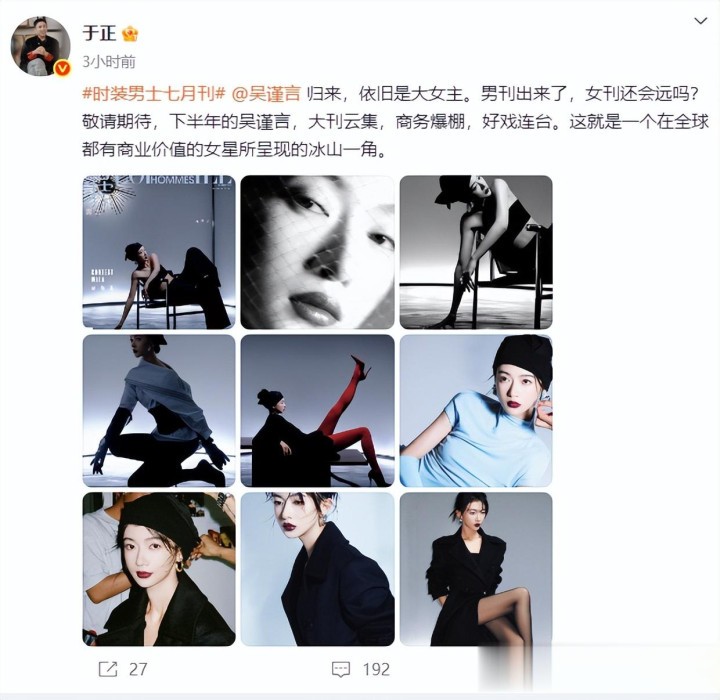Open the kneeling white shirt photo
720x700 pixels.
coord(159,411)
